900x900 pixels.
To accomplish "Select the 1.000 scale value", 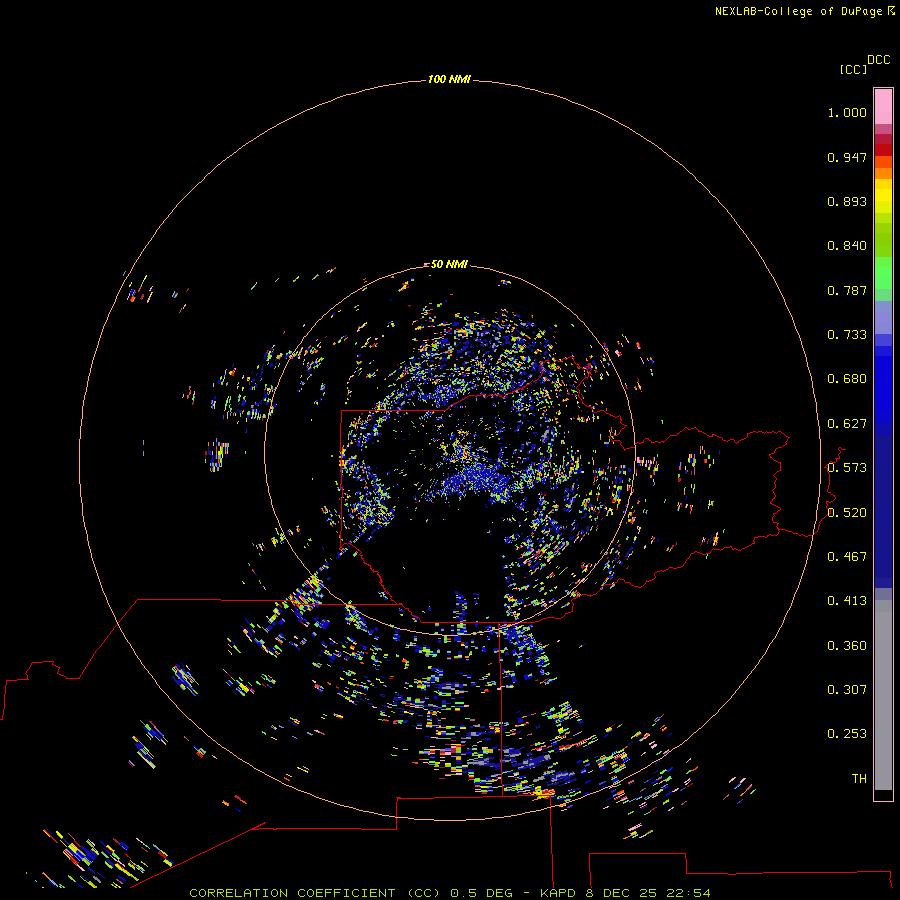I will click(847, 112).
